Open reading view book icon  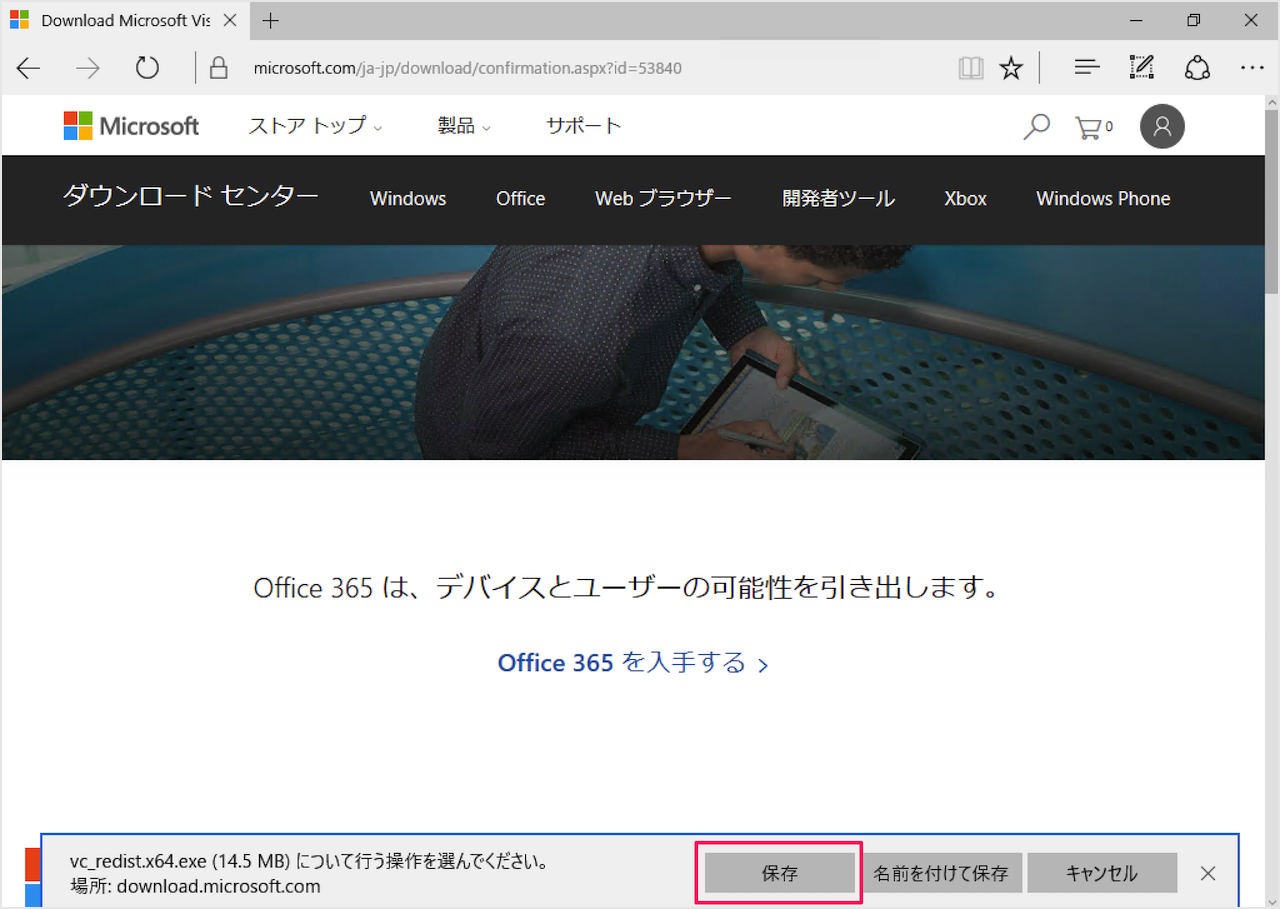(970, 68)
